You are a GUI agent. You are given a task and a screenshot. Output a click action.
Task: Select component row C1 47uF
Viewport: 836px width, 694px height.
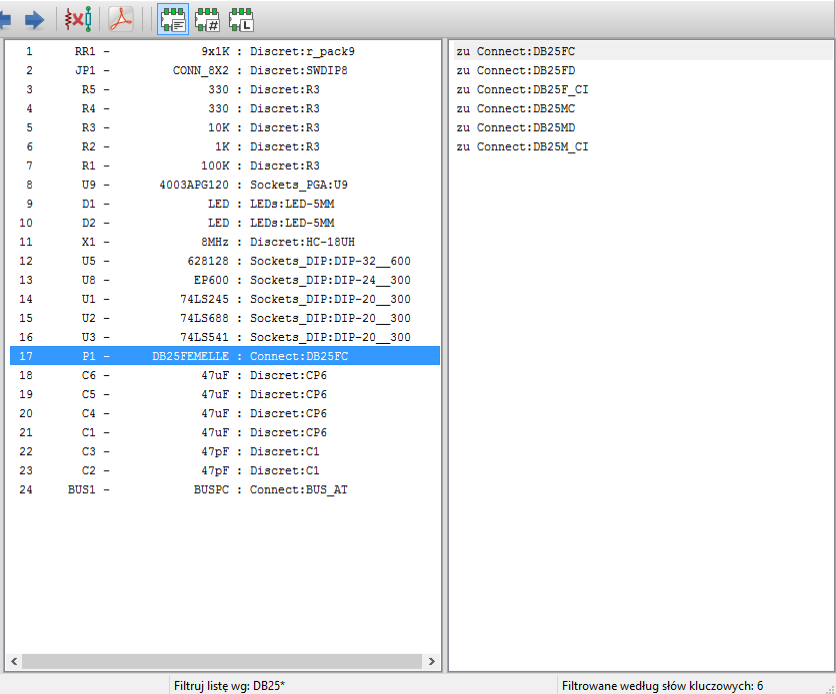(x=224, y=432)
